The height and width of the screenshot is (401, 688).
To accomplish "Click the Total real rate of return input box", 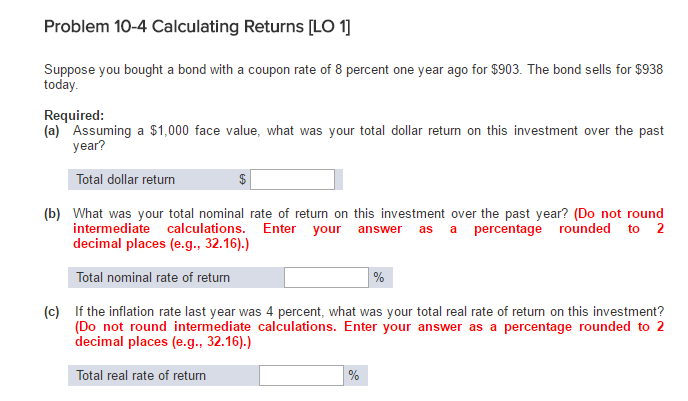I will pyautogui.click(x=301, y=375).
